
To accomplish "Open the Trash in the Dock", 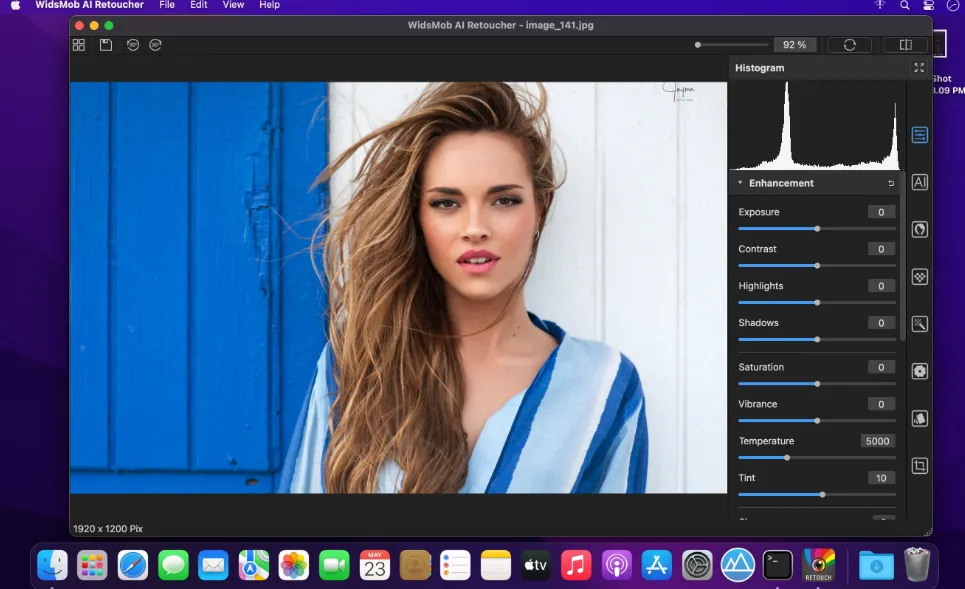I will [916, 565].
